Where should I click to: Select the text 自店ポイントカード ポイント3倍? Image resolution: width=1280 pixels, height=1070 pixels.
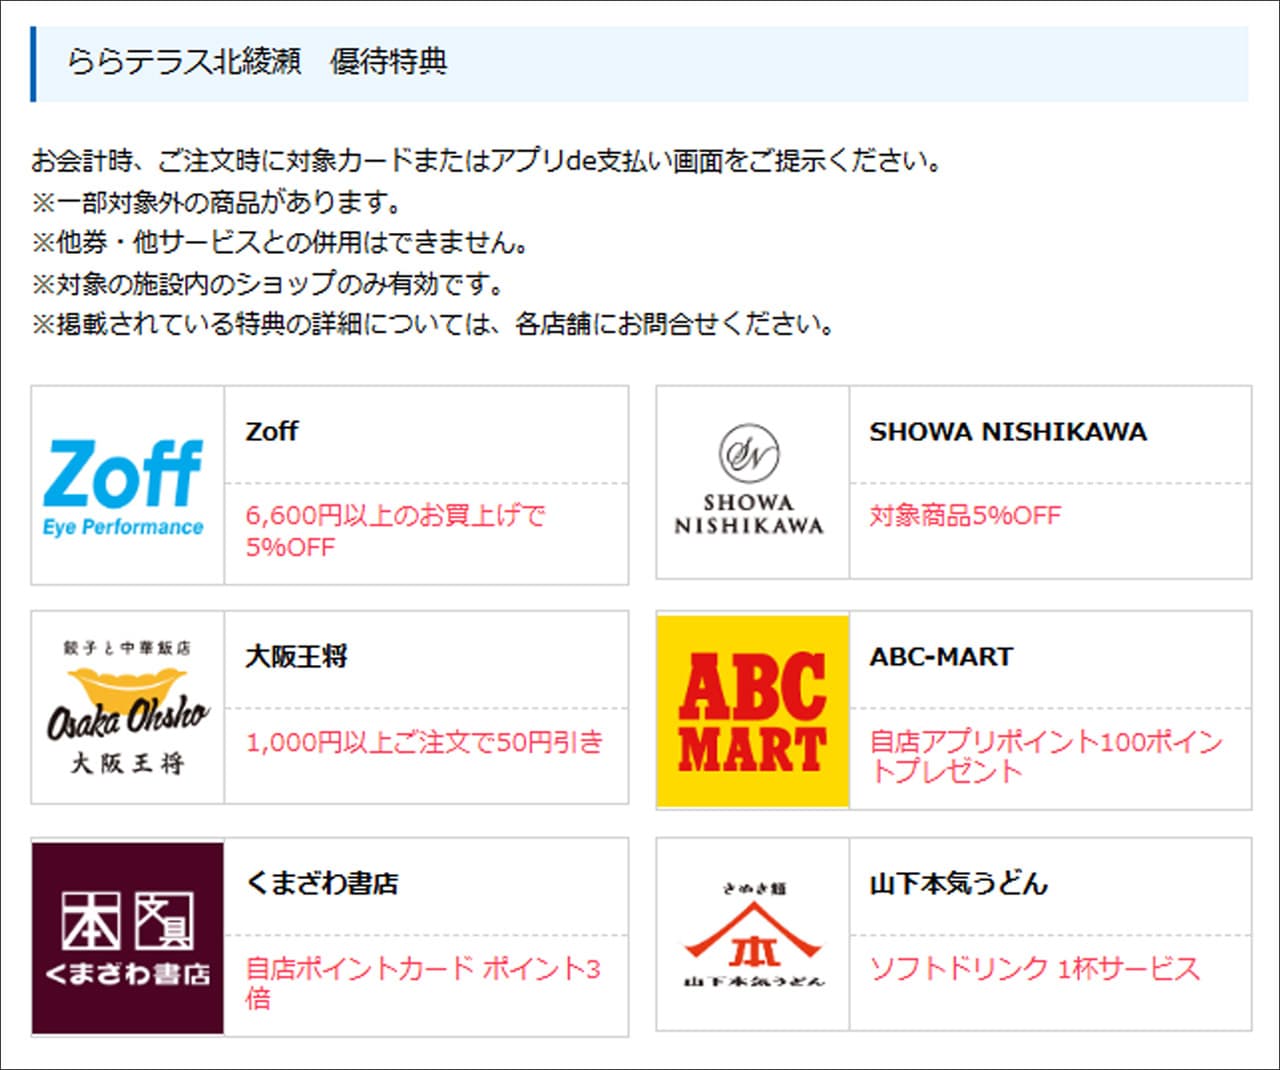tap(424, 983)
